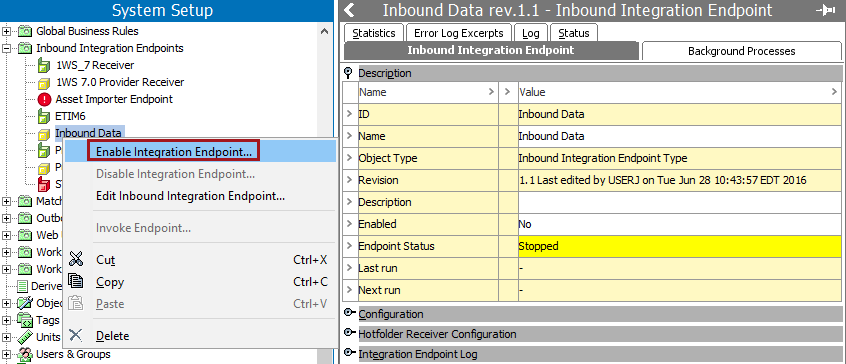Expand the Global Business Rules node

point(7,31)
